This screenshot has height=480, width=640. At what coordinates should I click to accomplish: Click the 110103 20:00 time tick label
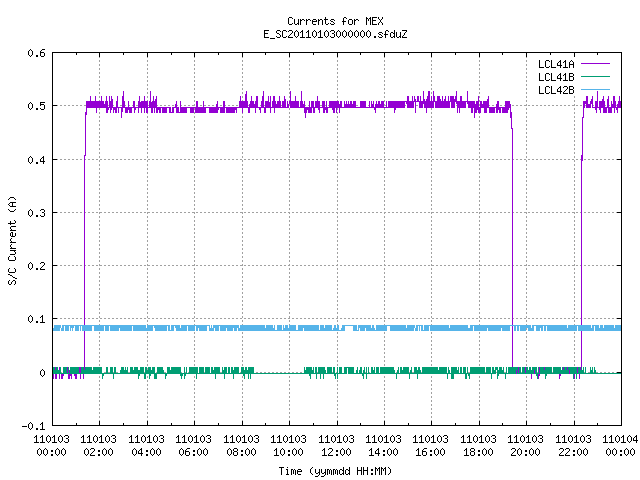[526, 446]
